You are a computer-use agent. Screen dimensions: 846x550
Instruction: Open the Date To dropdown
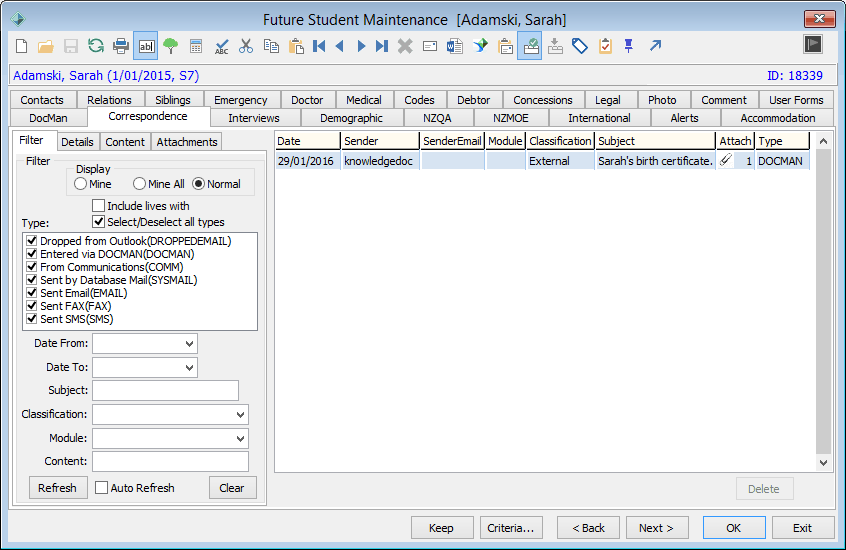pos(189,368)
